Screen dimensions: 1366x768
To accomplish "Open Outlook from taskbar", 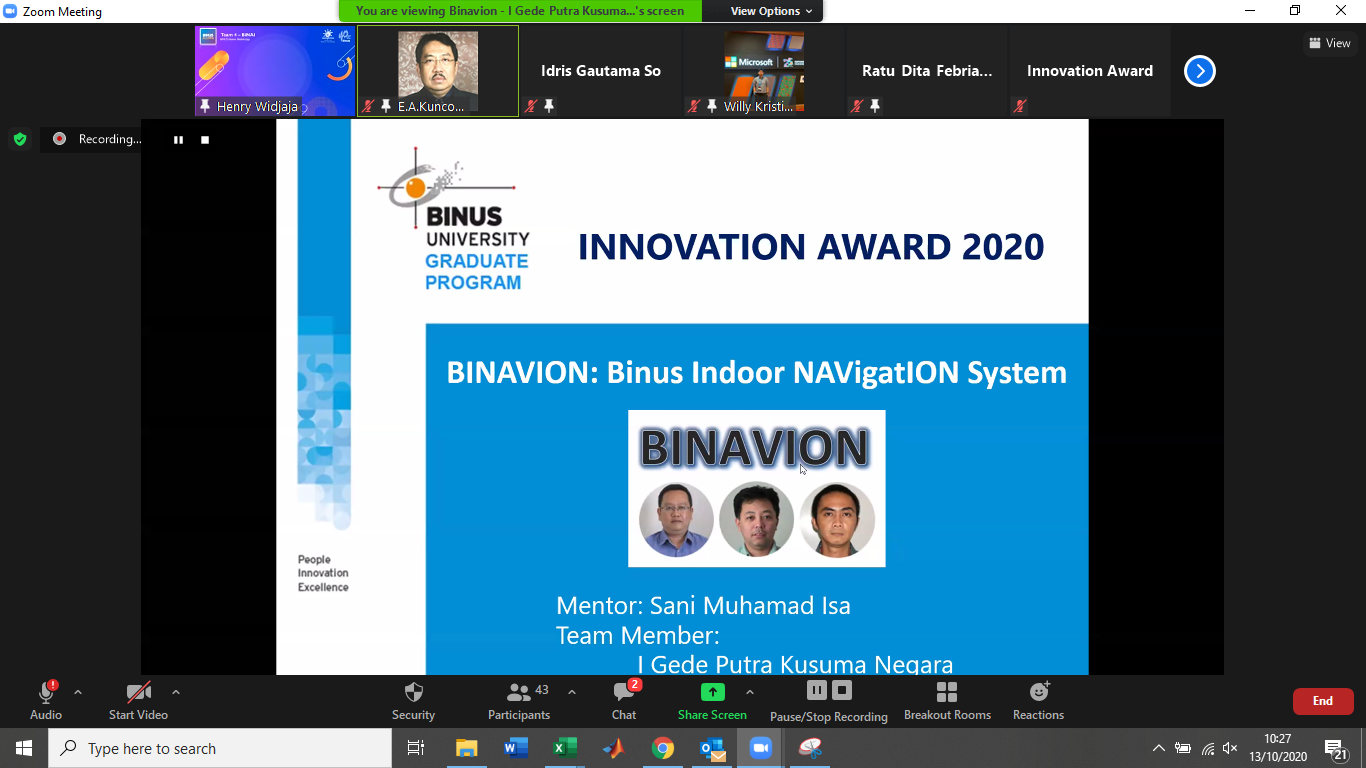I will click(x=712, y=748).
